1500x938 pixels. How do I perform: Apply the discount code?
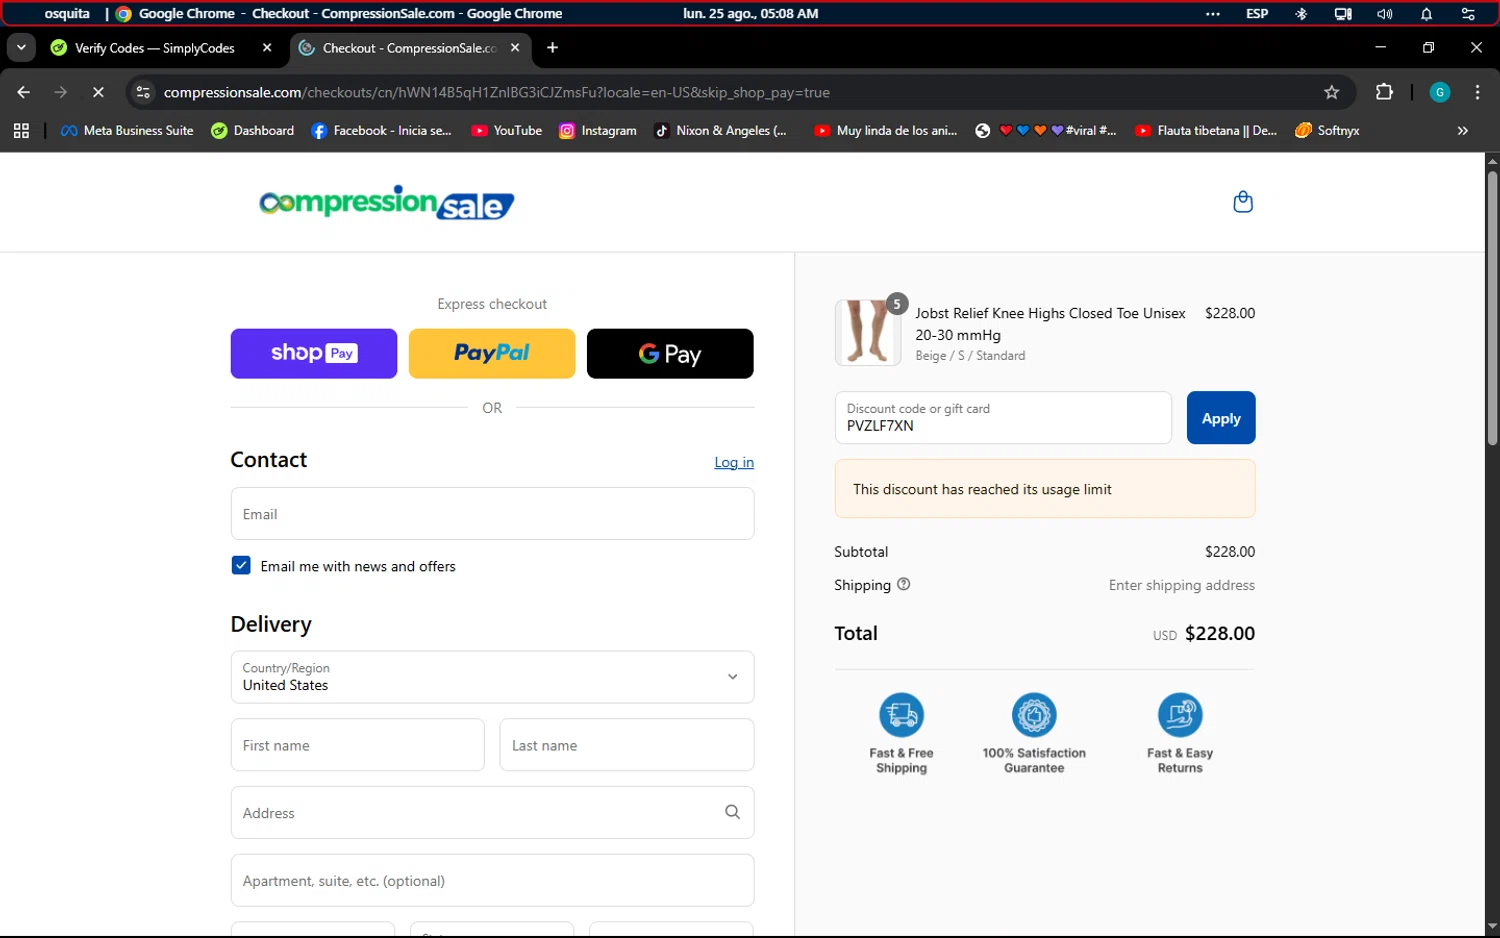[1221, 418]
